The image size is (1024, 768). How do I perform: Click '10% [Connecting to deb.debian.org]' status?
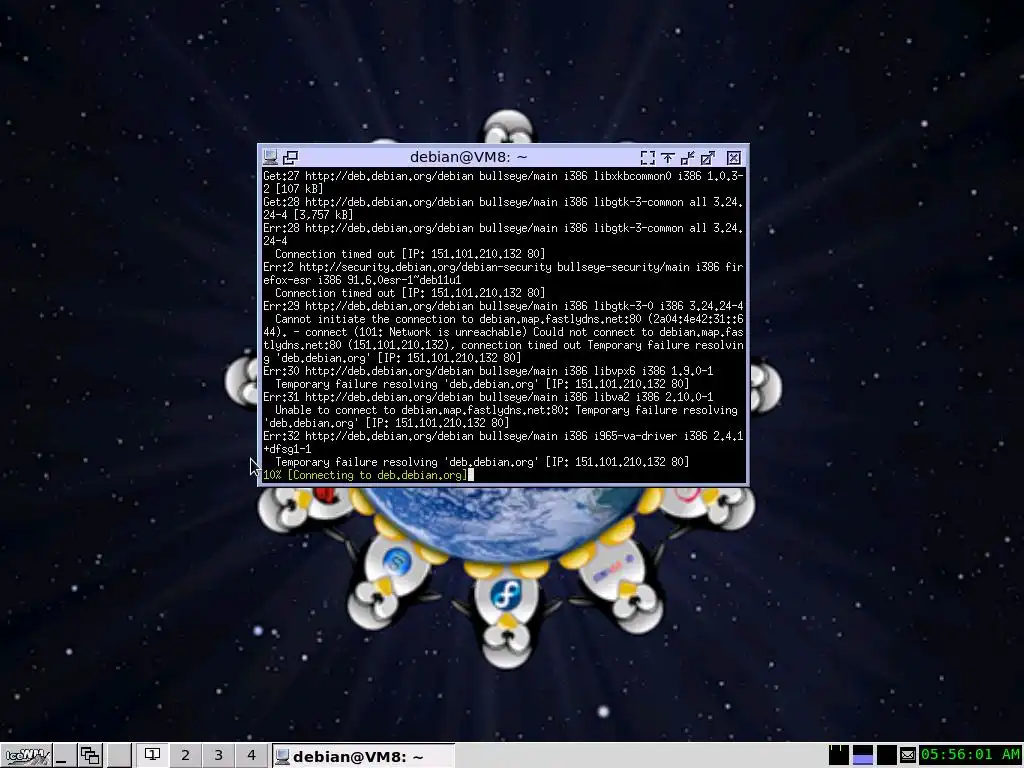[366, 475]
